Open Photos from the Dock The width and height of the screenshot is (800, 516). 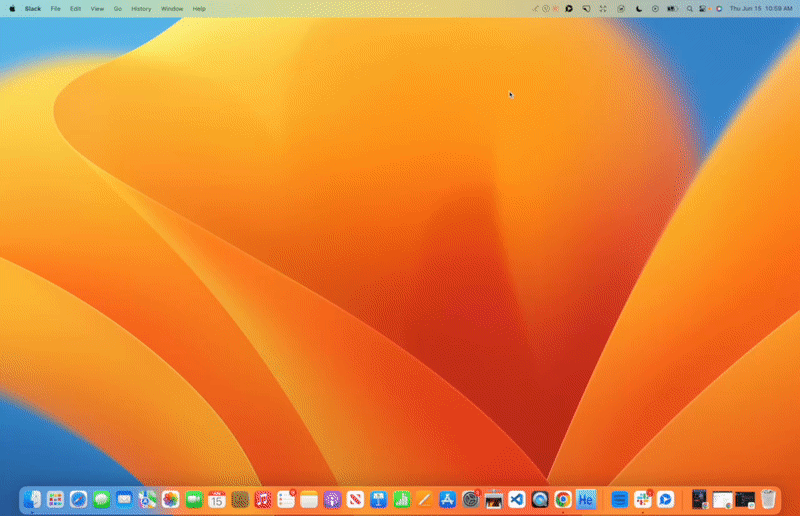(170, 499)
